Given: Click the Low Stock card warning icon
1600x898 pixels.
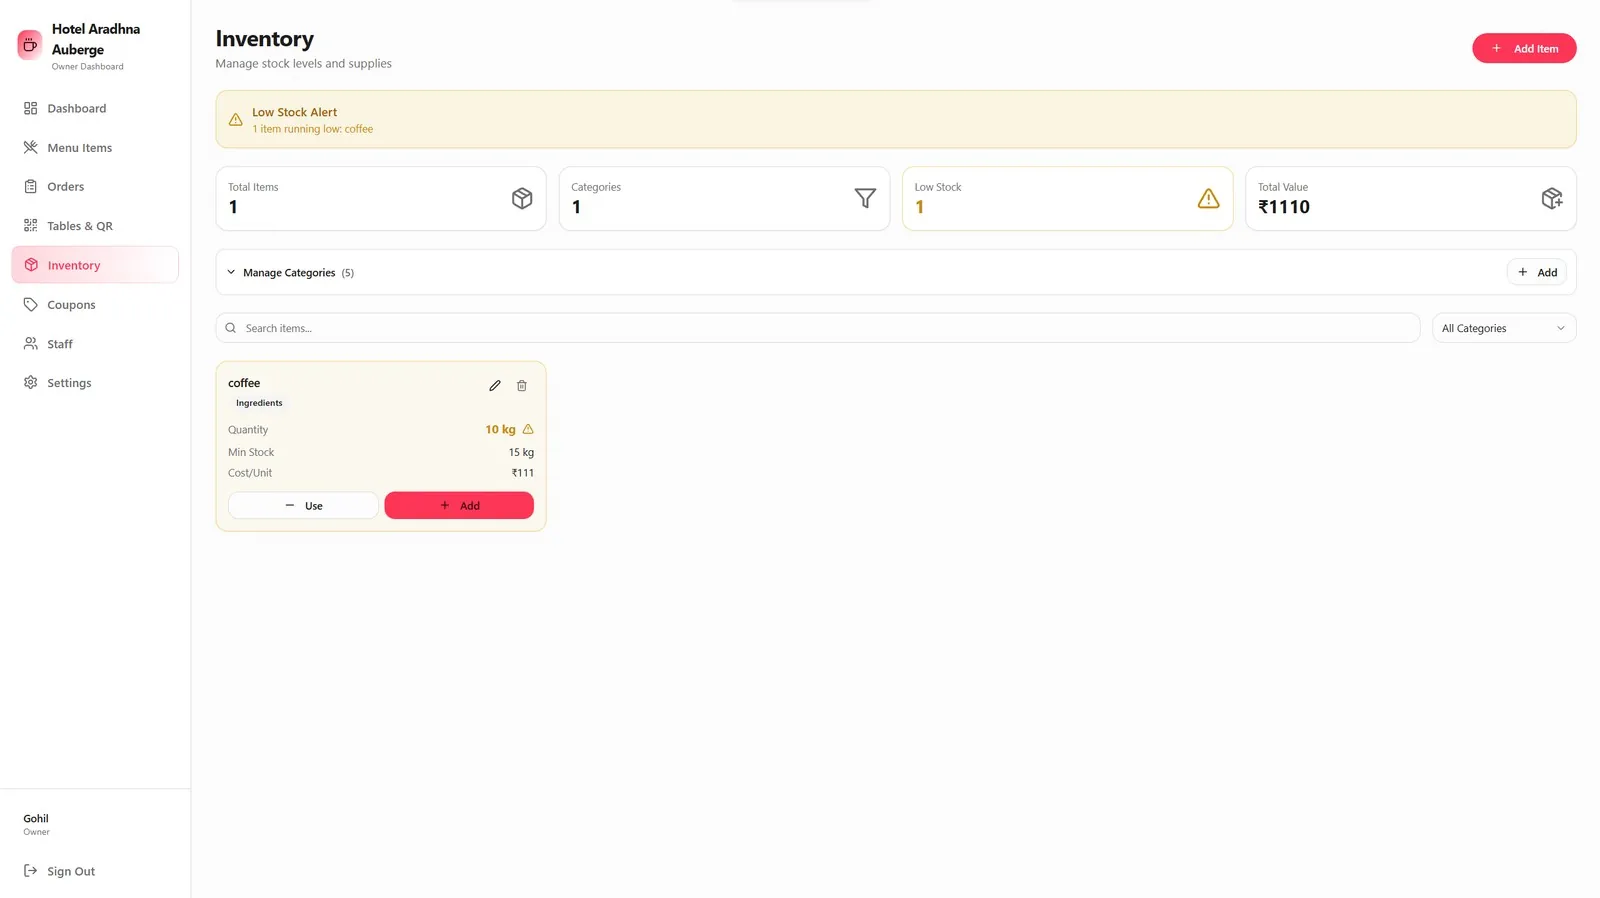Looking at the screenshot, I should (1208, 198).
